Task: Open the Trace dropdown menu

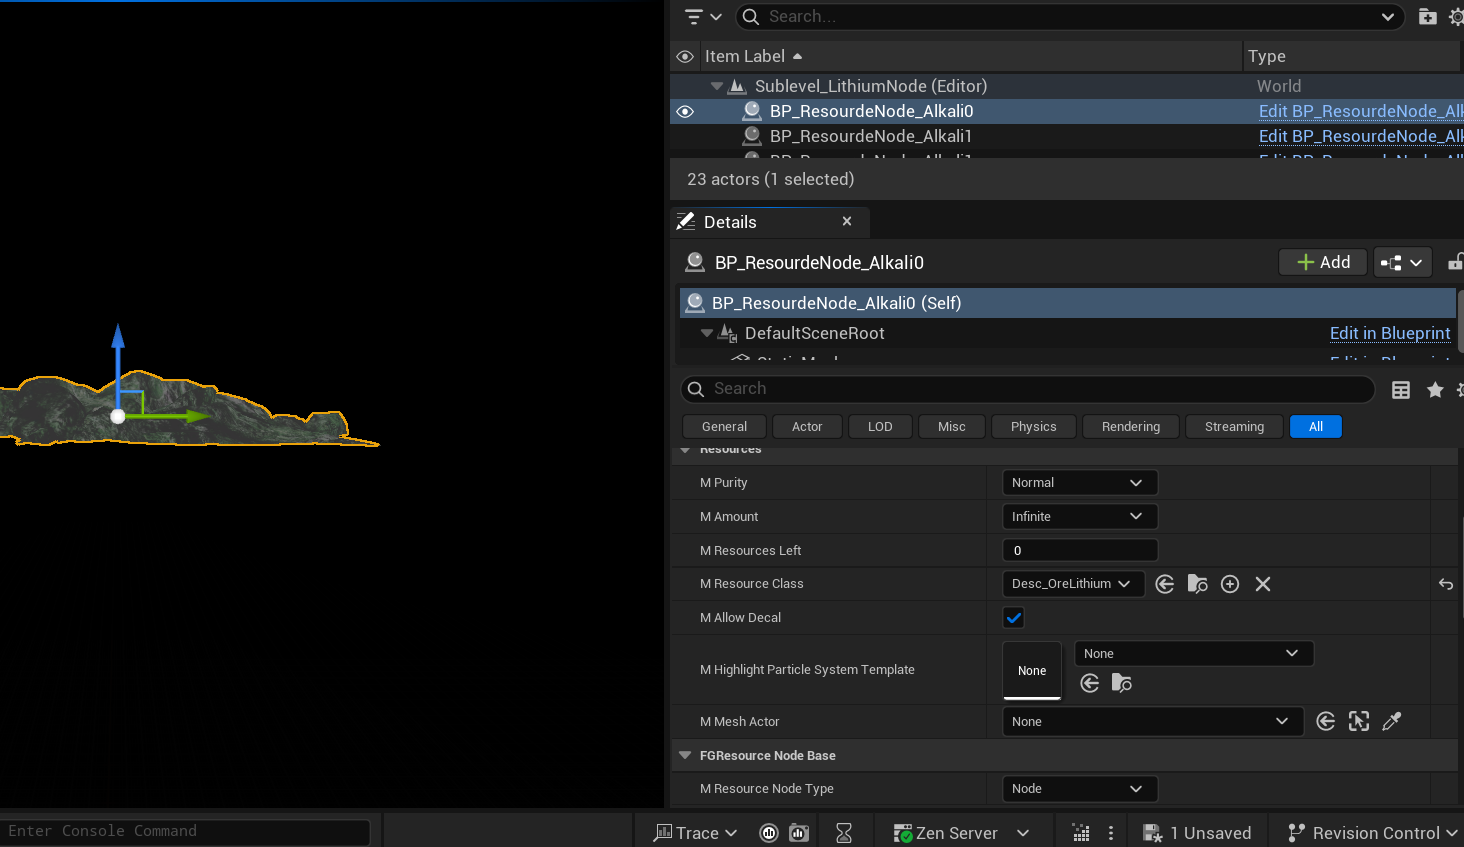Action: click(x=695, y=833)
